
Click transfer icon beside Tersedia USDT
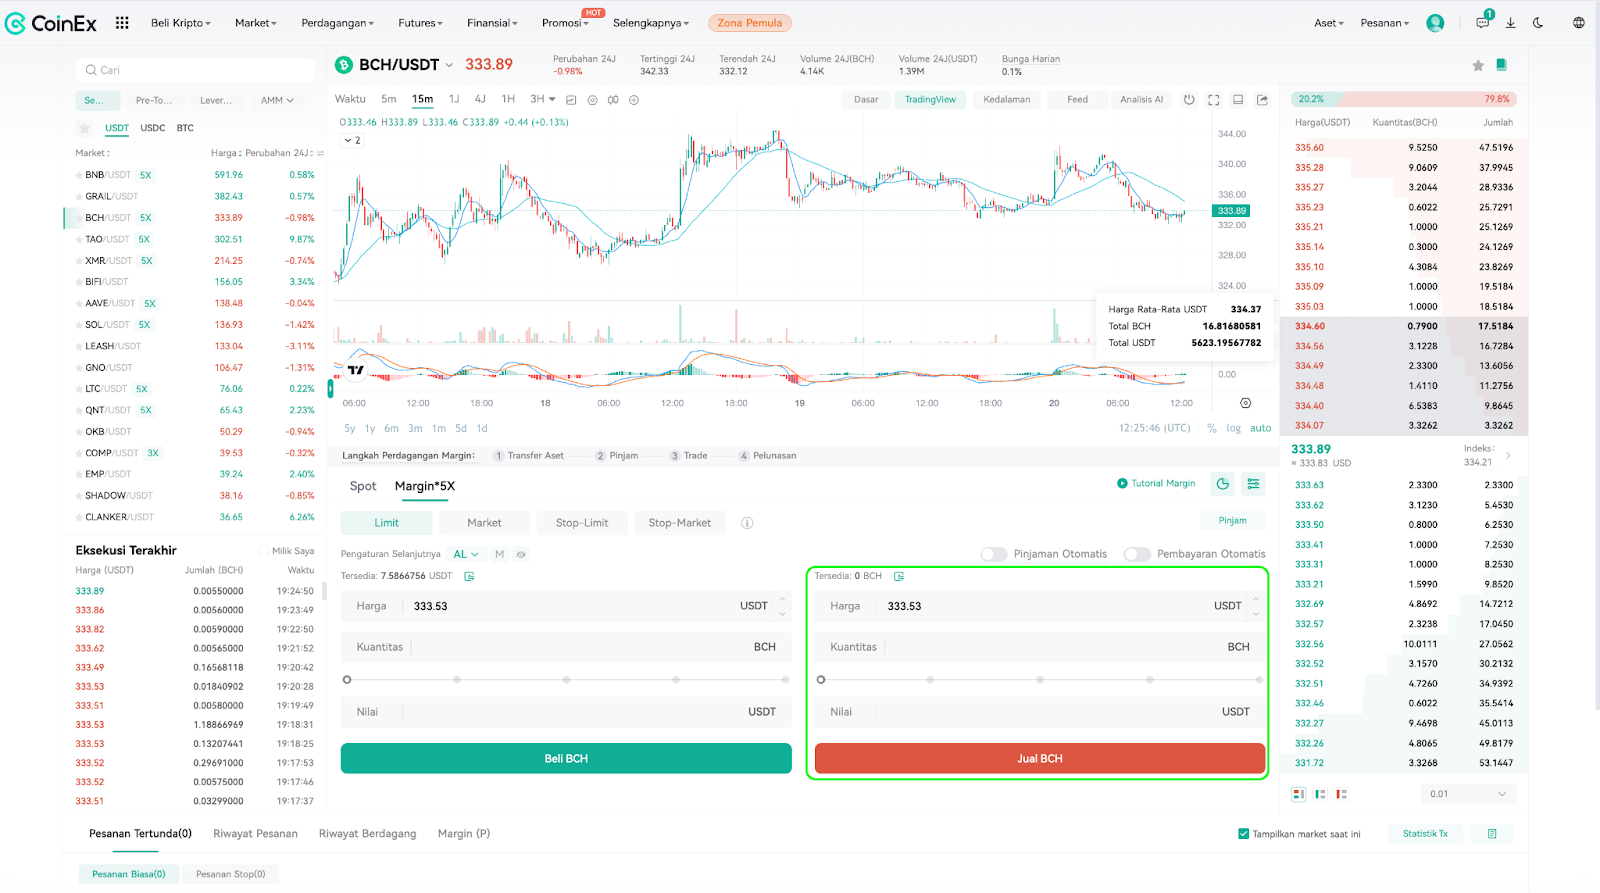pos(469,577)
